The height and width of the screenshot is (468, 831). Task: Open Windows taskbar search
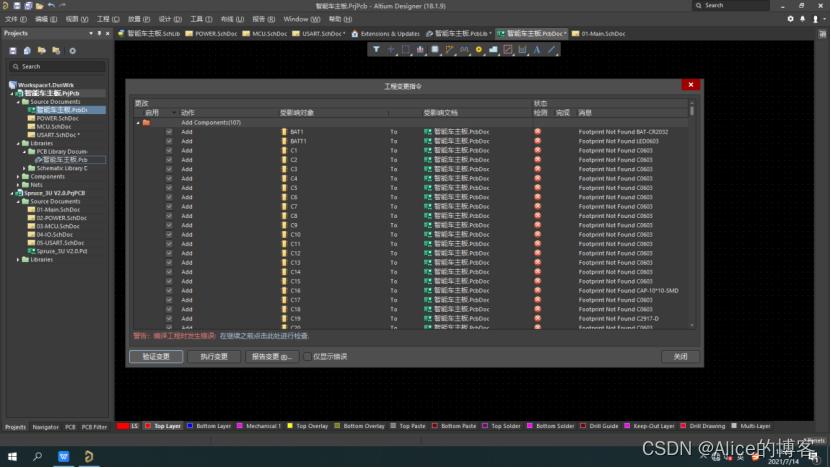(x=38, y=456)
